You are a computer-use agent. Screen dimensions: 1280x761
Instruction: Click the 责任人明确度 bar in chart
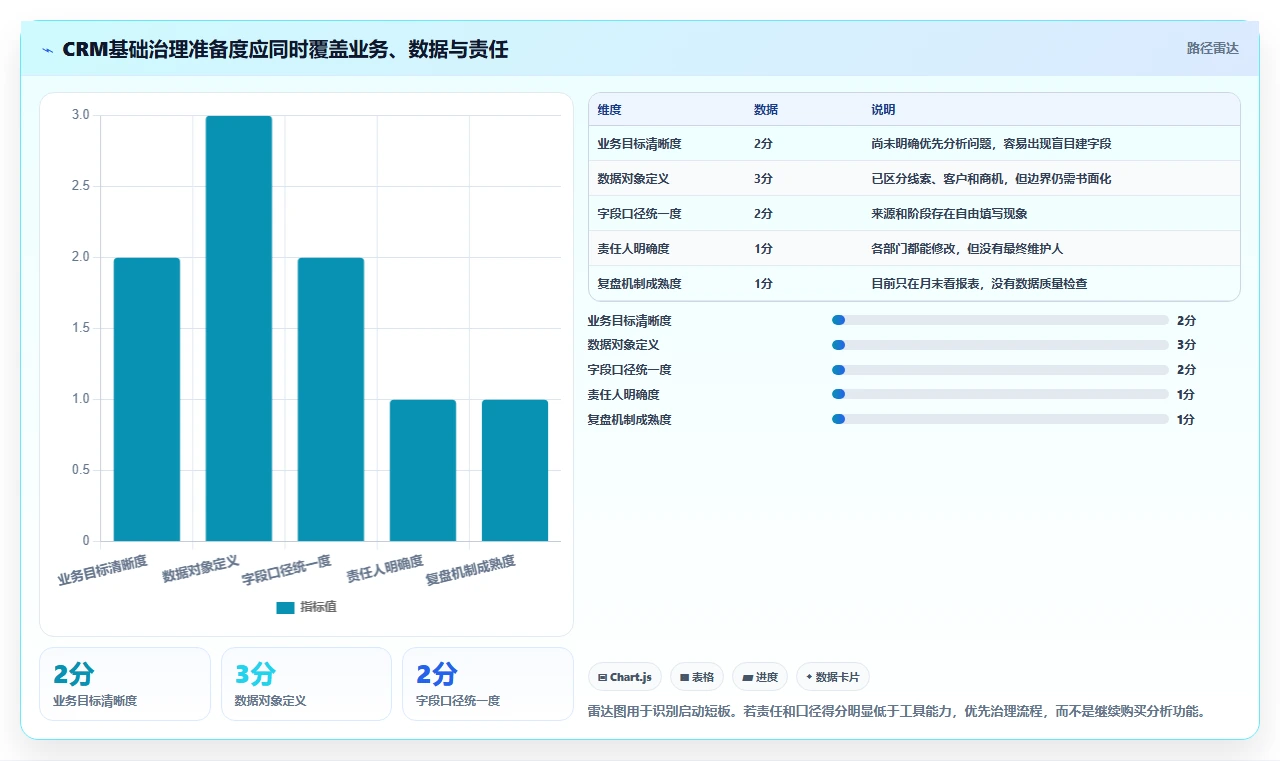(x=423, y=470)
